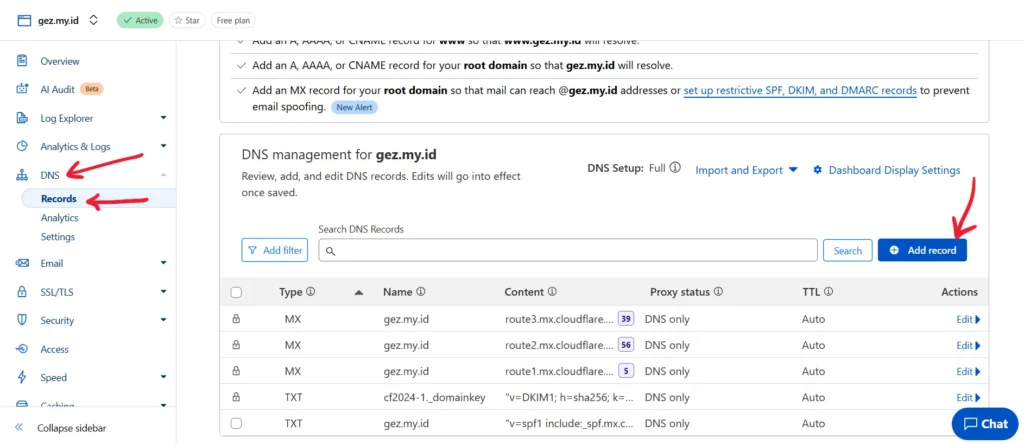Check the box on the SPF TXT row

coord(236,423)
